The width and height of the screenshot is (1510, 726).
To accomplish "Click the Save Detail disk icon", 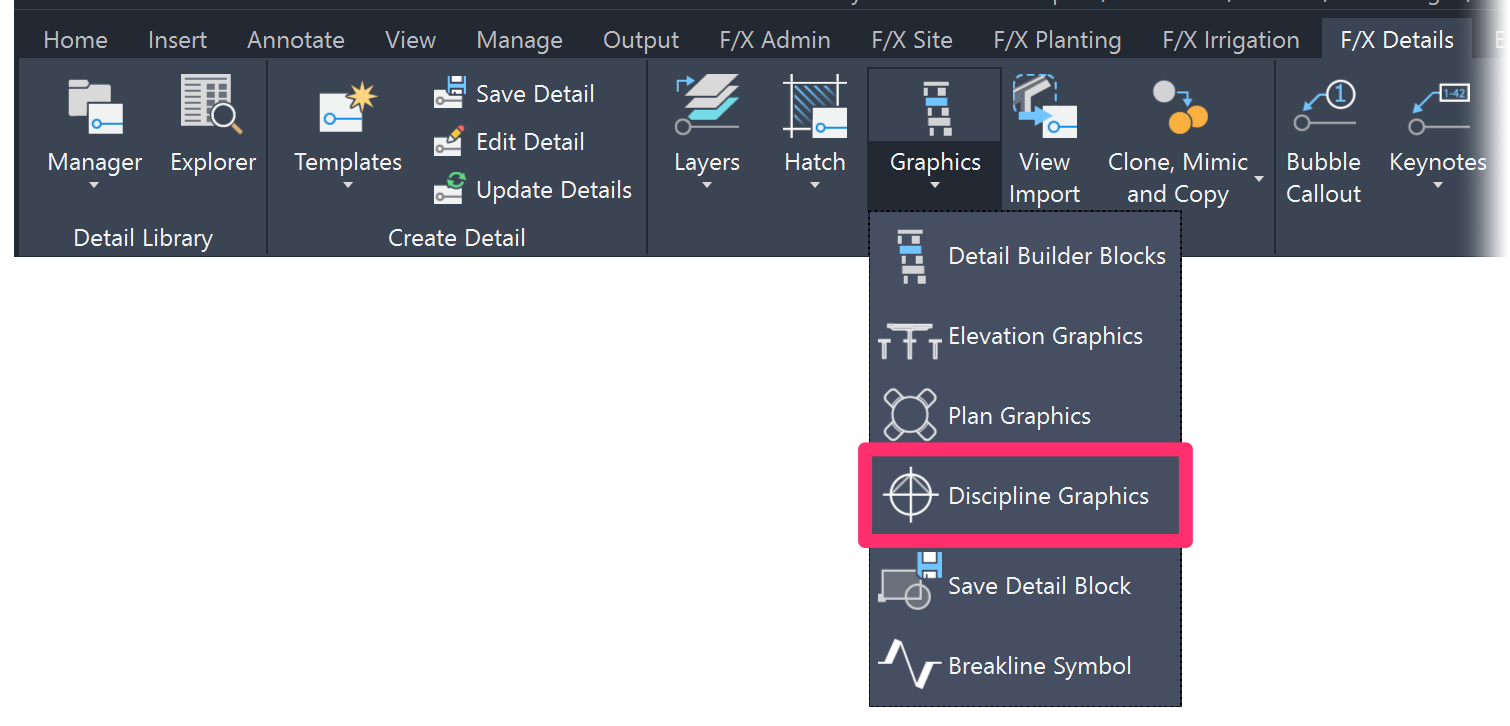I will pyautogui.click(x=450, y=93).
